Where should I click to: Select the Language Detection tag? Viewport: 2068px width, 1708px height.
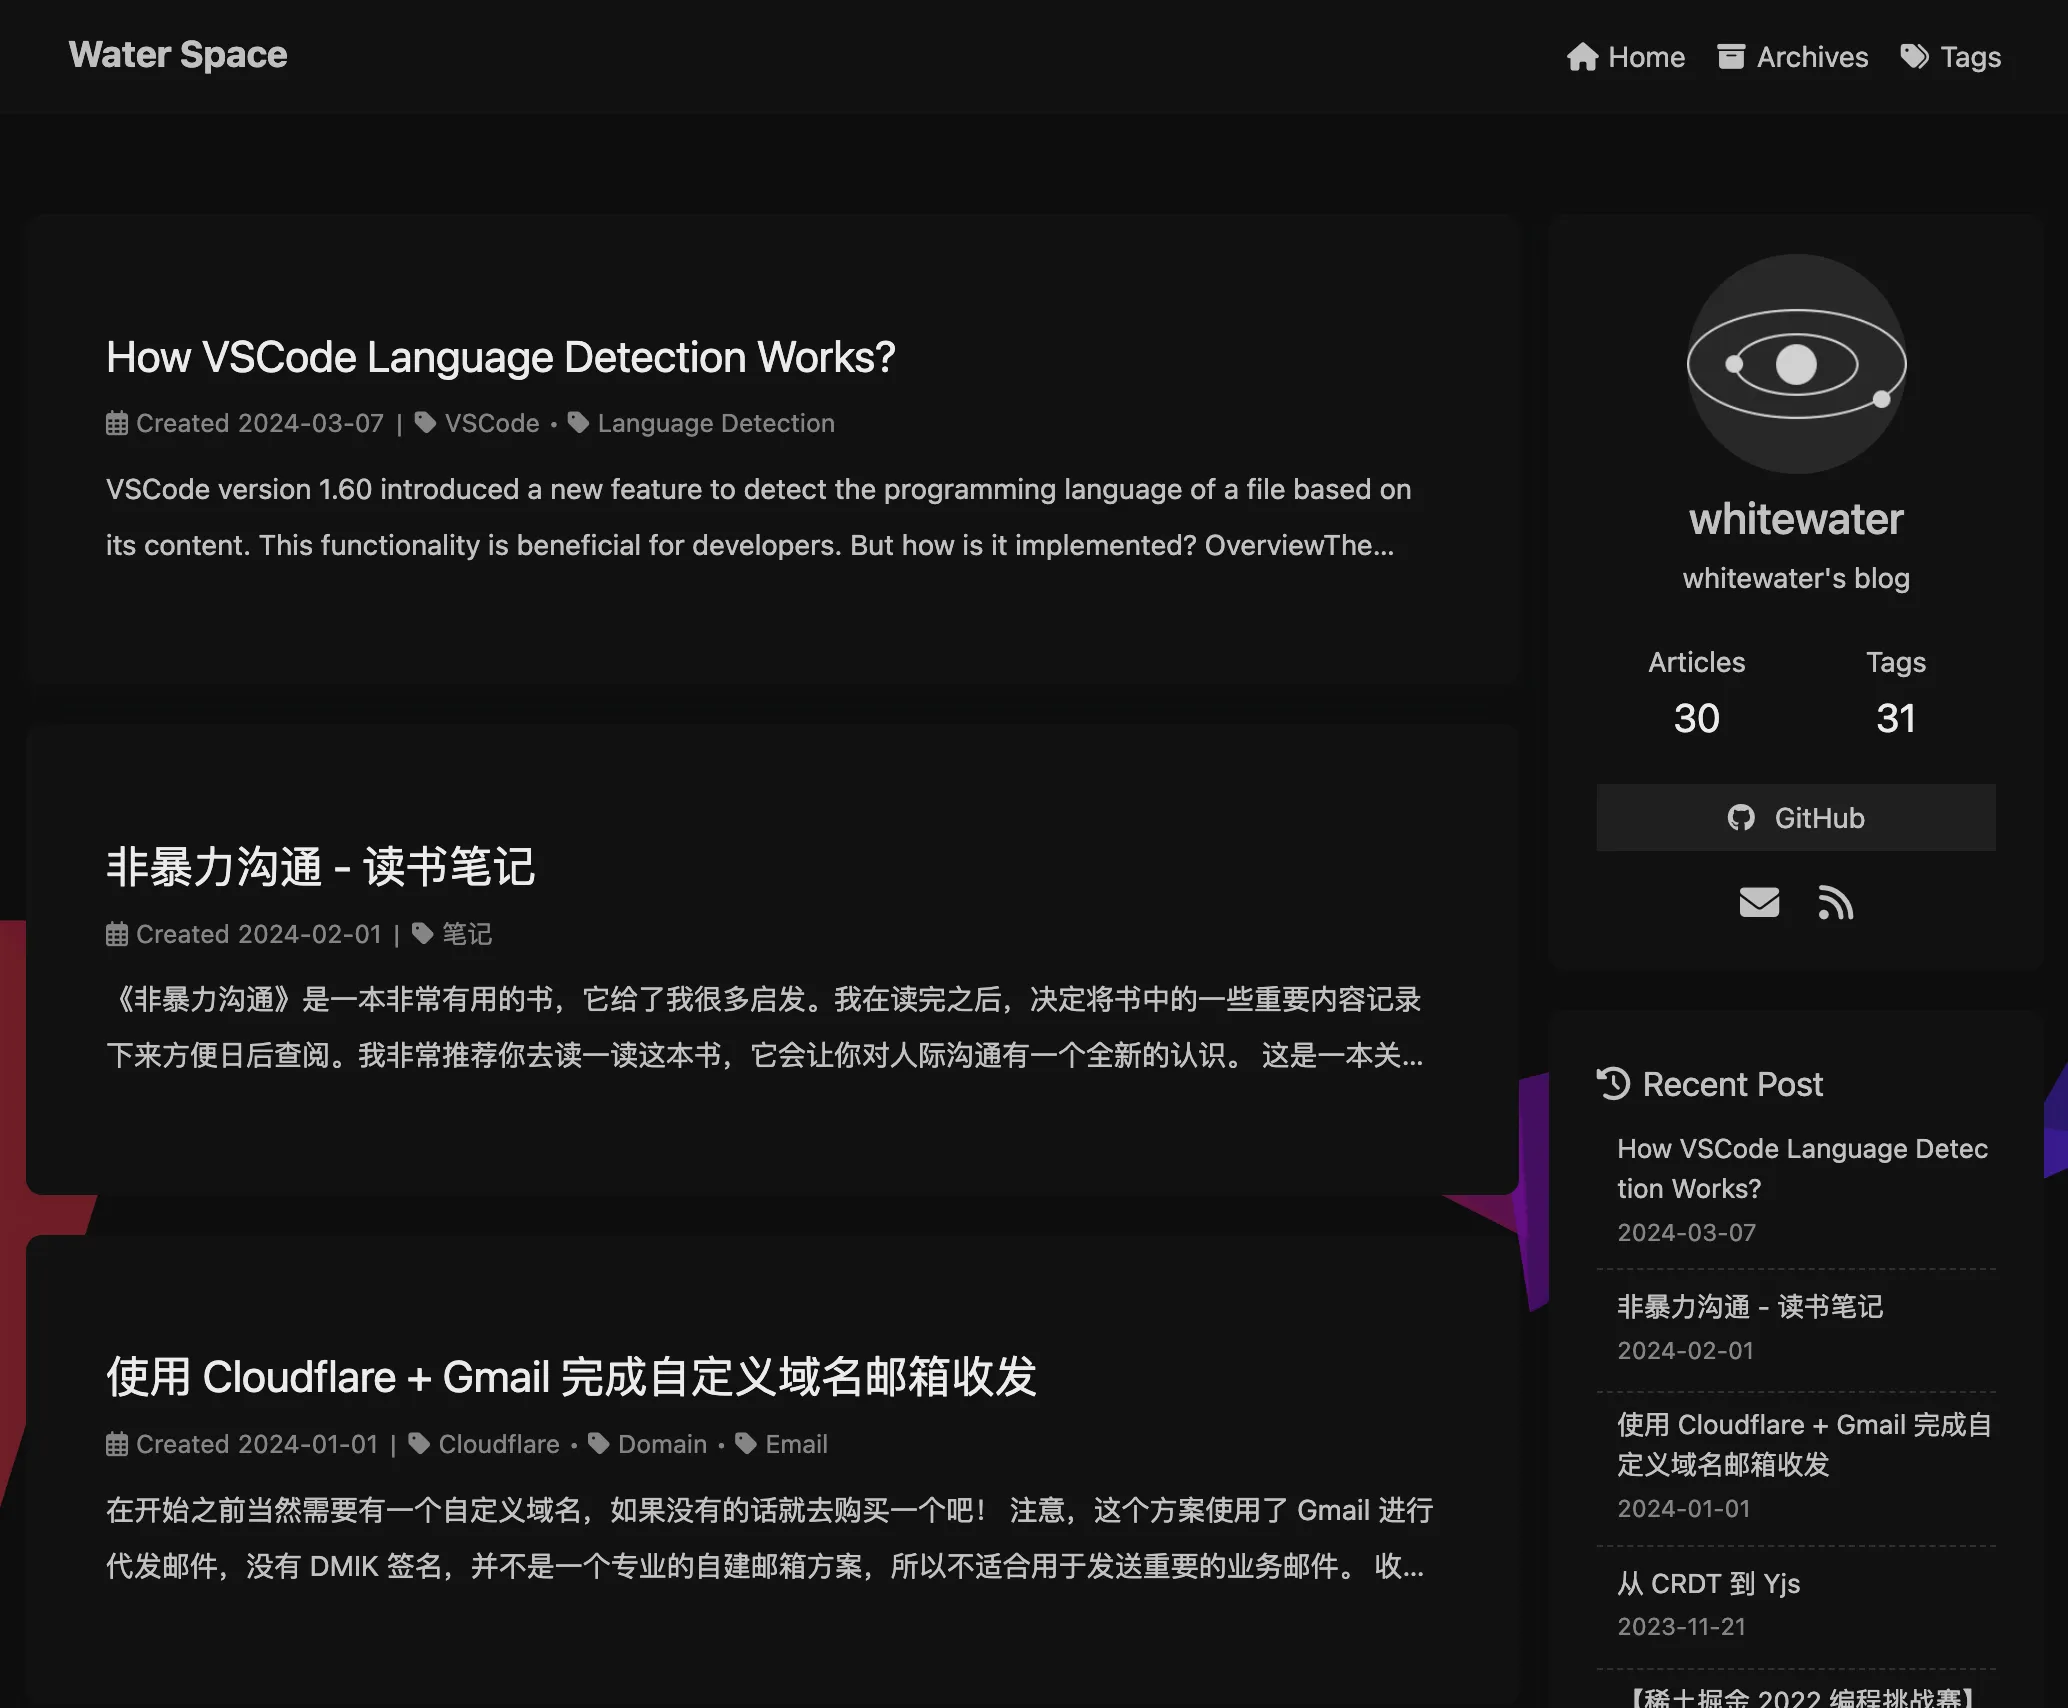click(x=716, y=423)
